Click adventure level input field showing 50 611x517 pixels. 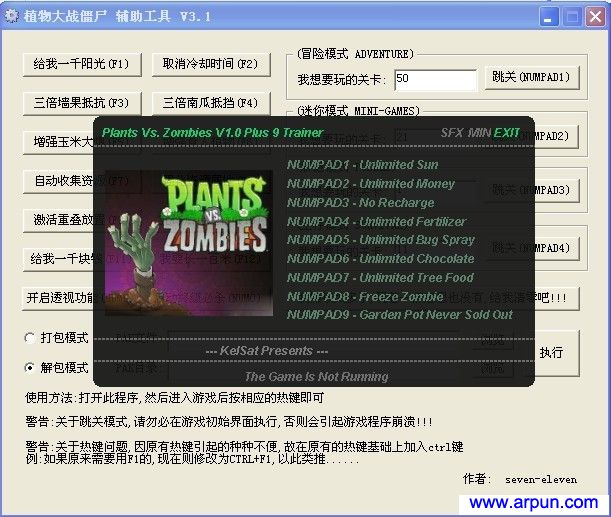tap(436, 80)
